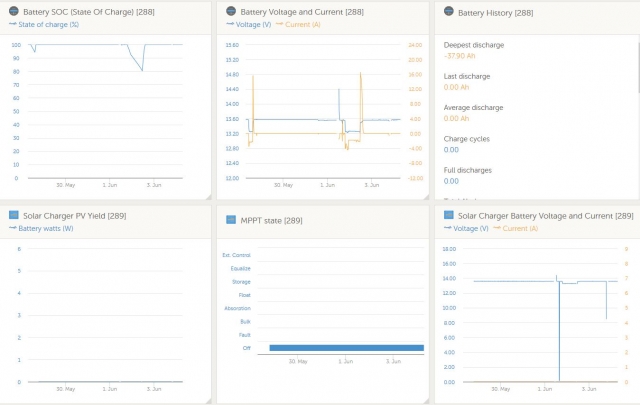Click the Solar Charger PV Yield panel icon
The width and height of the screenshot is (640, 405).
click(x=14, y=215)
